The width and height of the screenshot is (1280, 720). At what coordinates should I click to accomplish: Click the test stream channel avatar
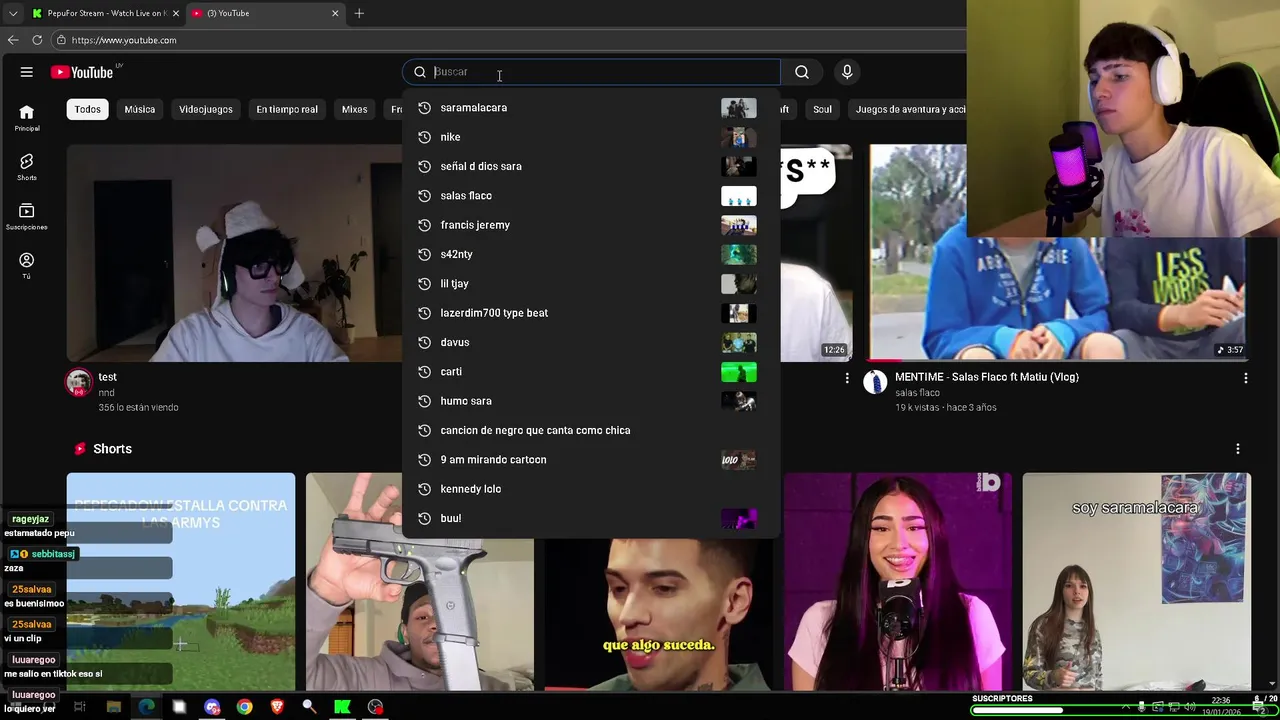coord(79,382)
